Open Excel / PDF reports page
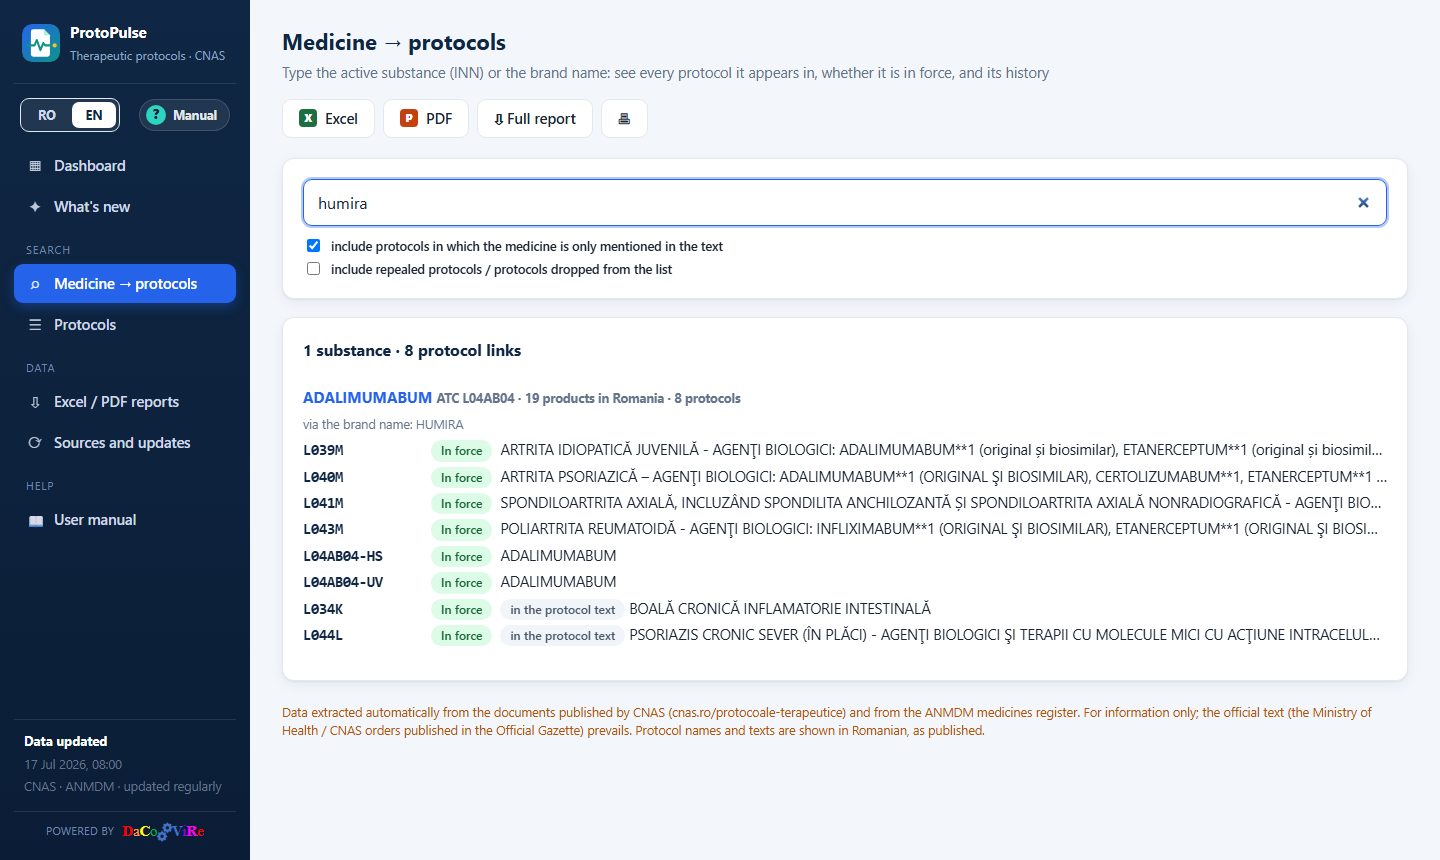The height and width of the screenshot is (860, 1440). coord(125,402)
